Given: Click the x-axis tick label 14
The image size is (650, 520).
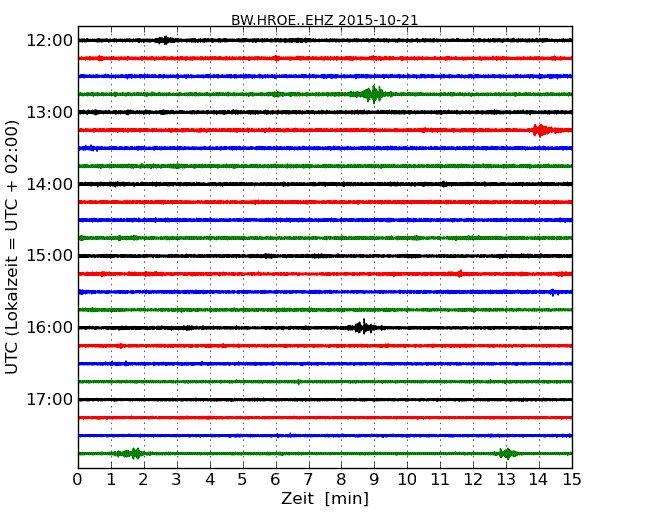Looking at the screenshot, I should [539, 479].
